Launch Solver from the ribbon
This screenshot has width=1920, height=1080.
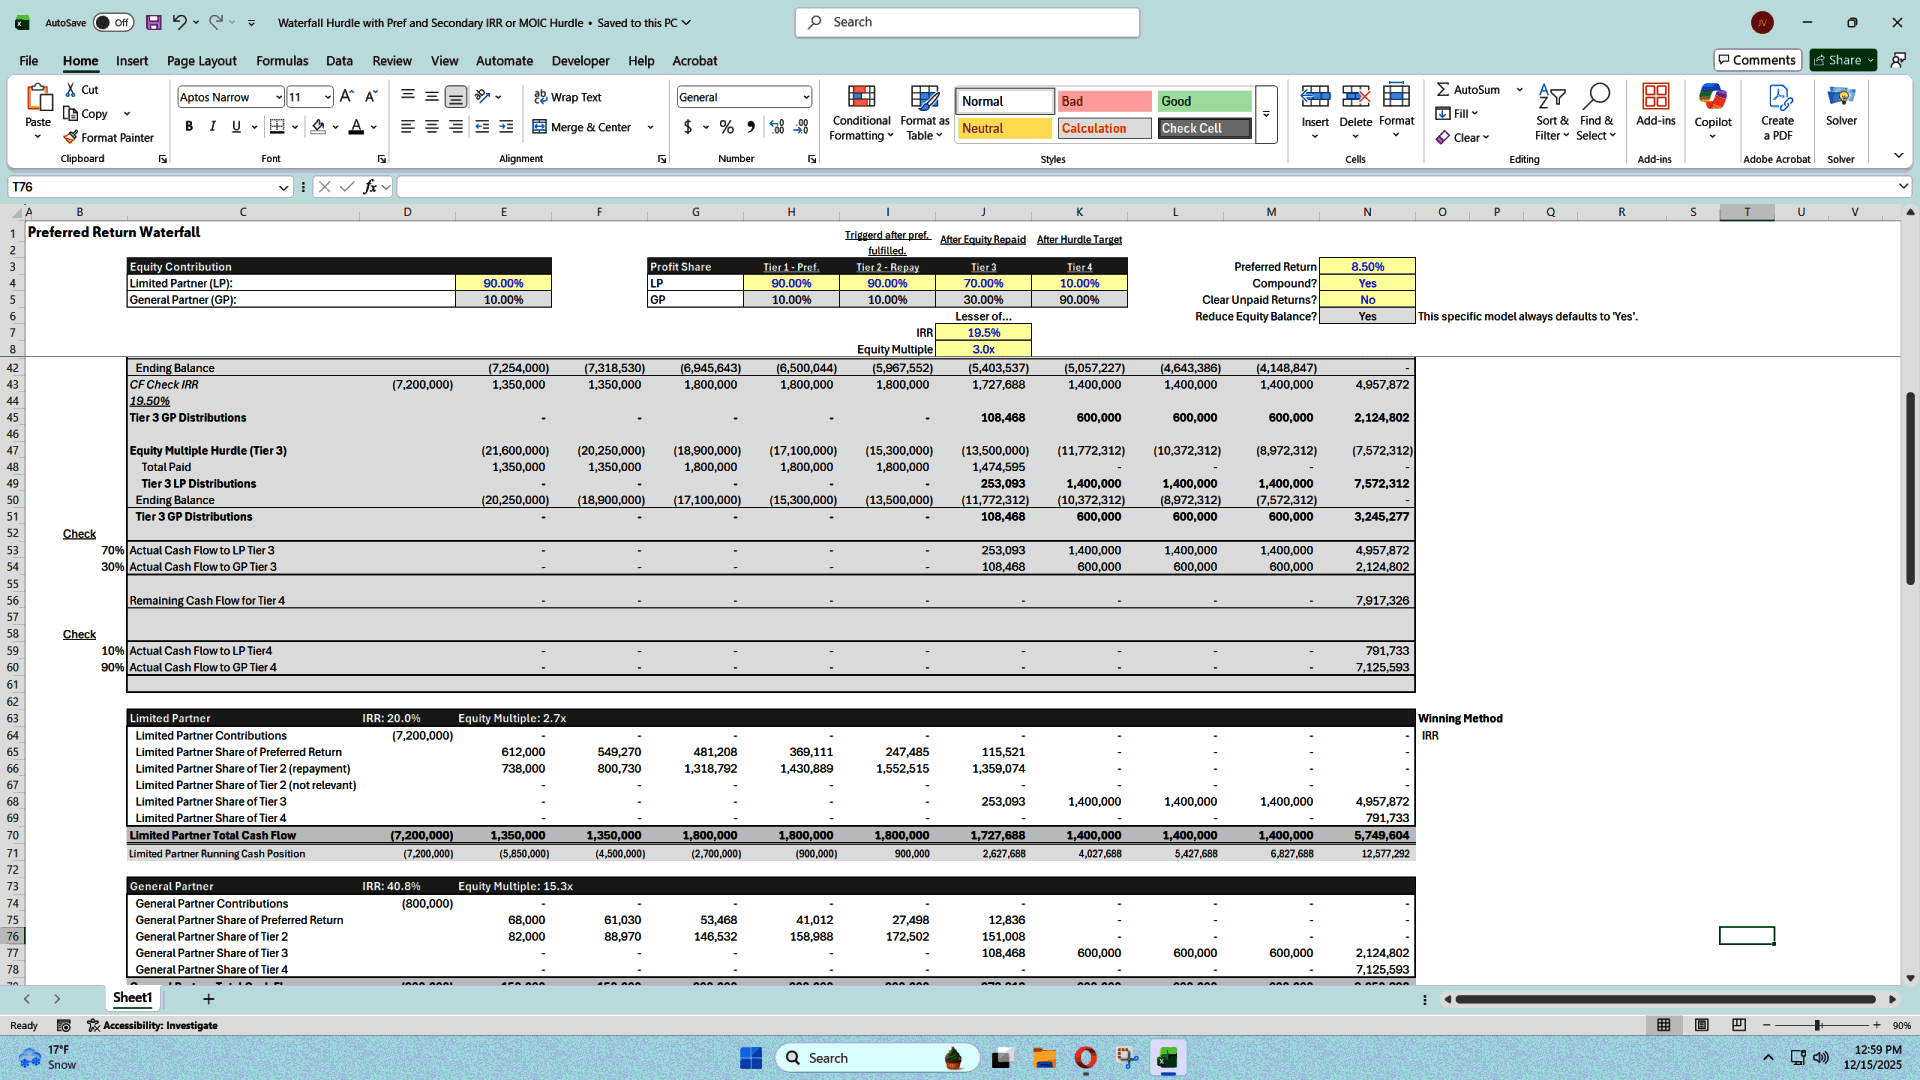pyautogui.click(x=1841, y=110)
